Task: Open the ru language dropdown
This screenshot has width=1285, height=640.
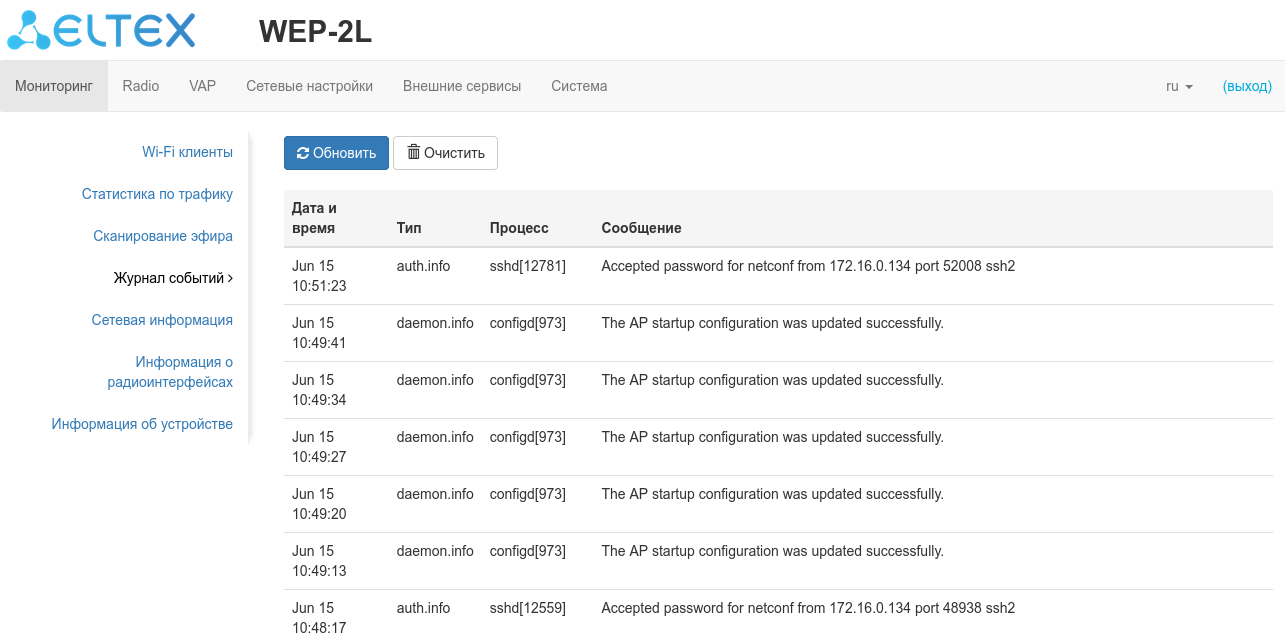Action: (1179, 86)
